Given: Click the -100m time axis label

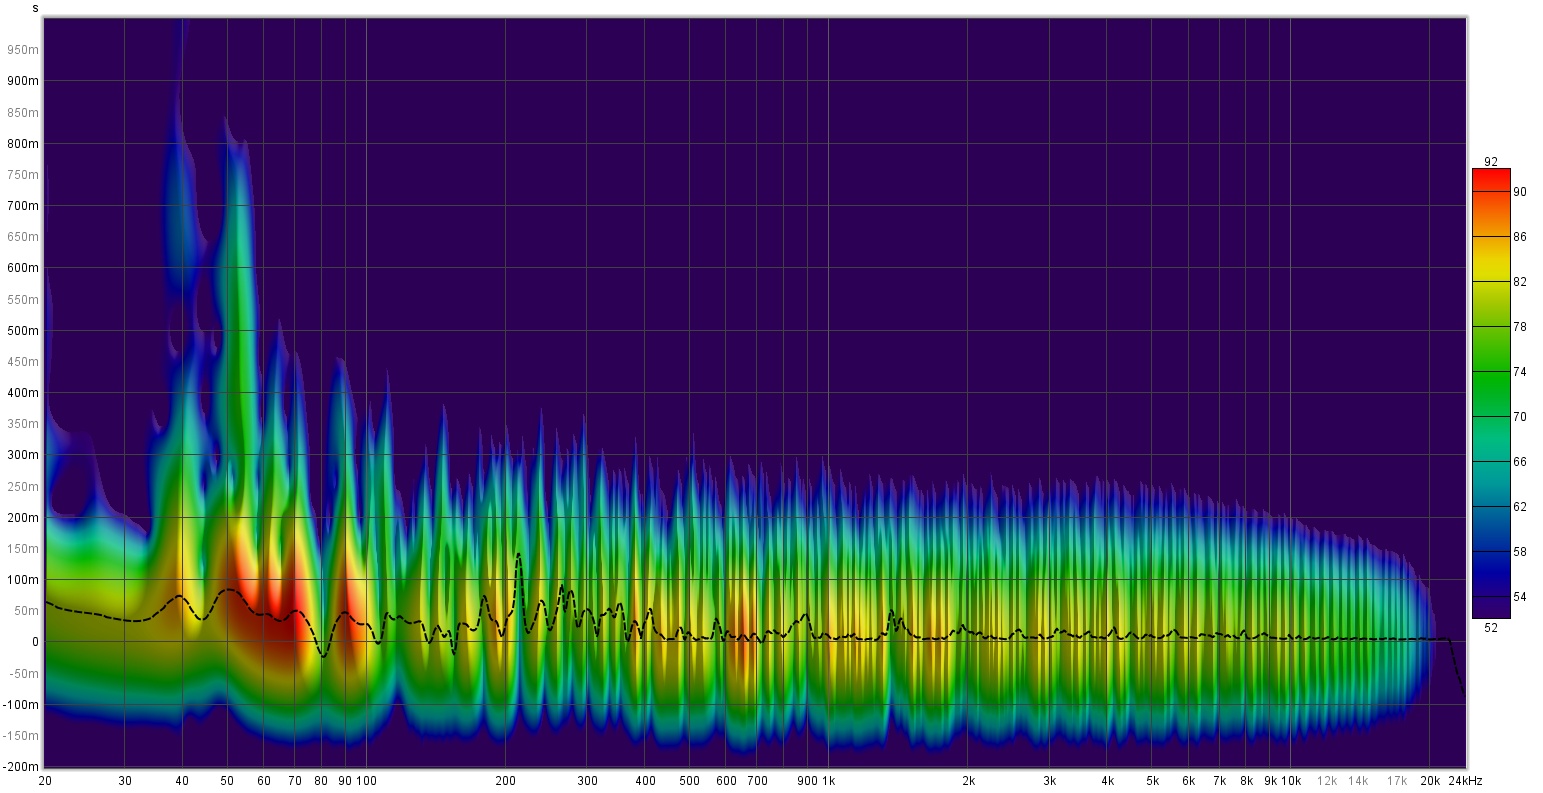Looking at the screenshot, I should tap(21, 704).
